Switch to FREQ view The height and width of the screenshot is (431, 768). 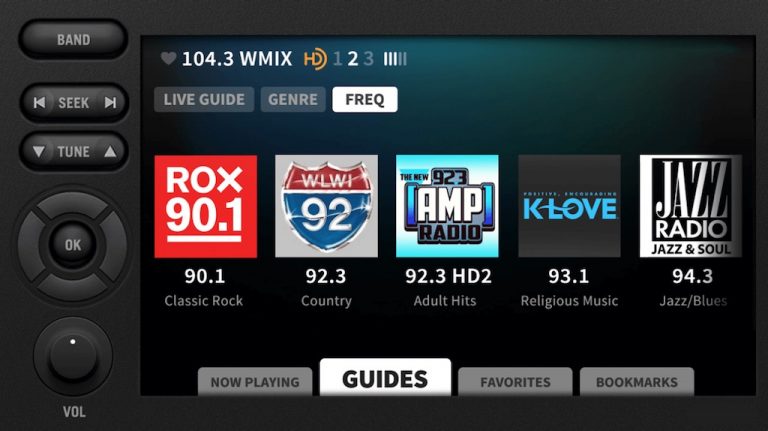point(365,99)
